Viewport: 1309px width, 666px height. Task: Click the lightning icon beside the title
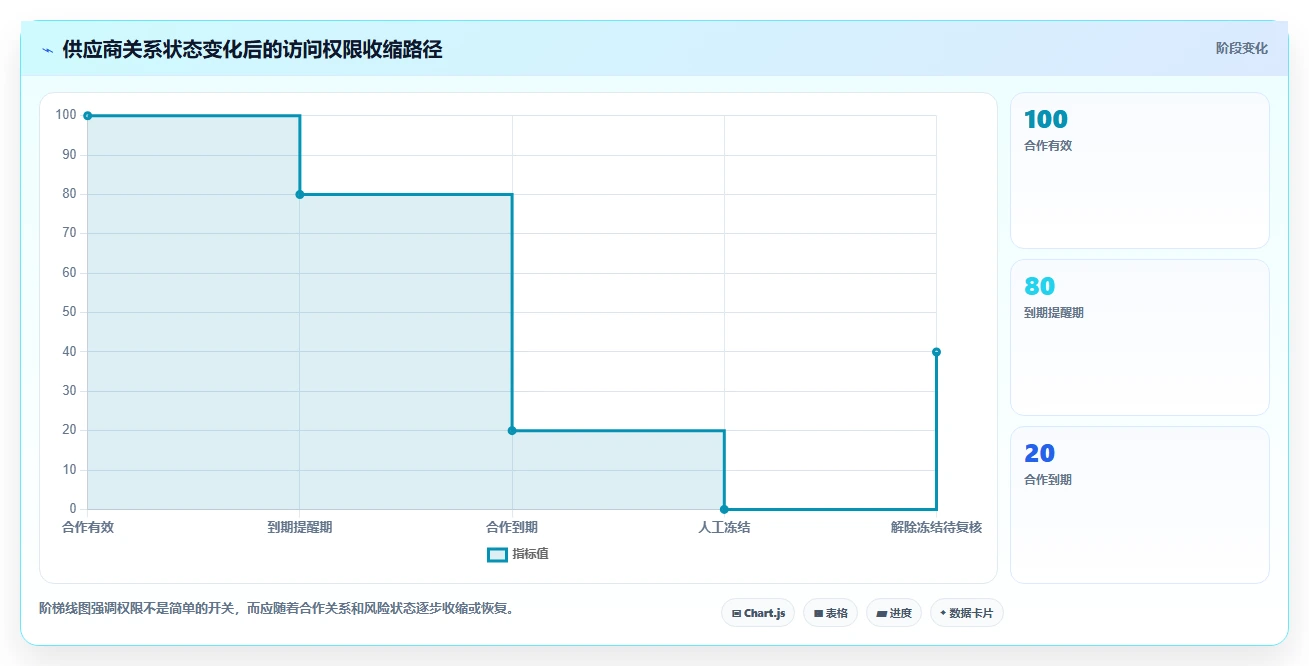coord(48,50)
